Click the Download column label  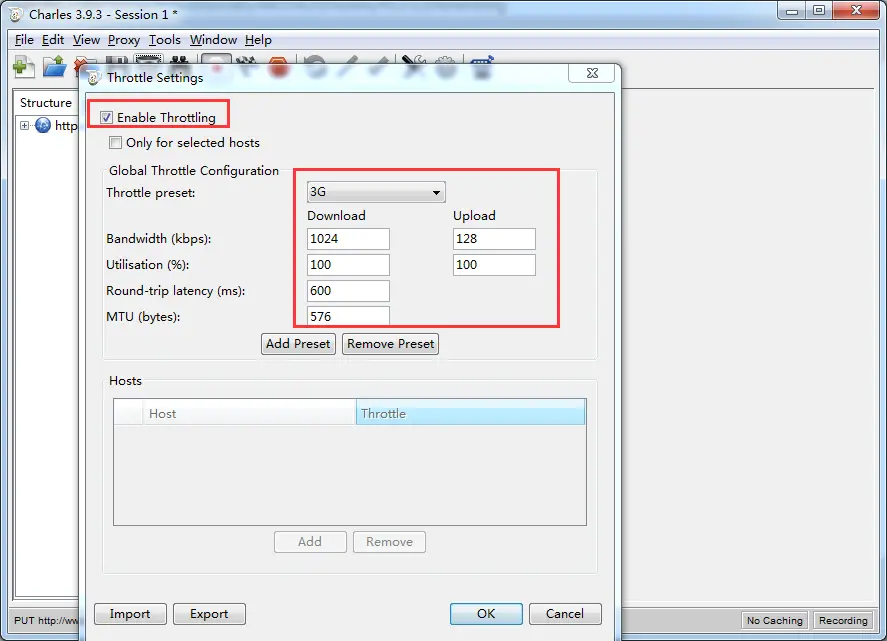(x=337, y=216)
